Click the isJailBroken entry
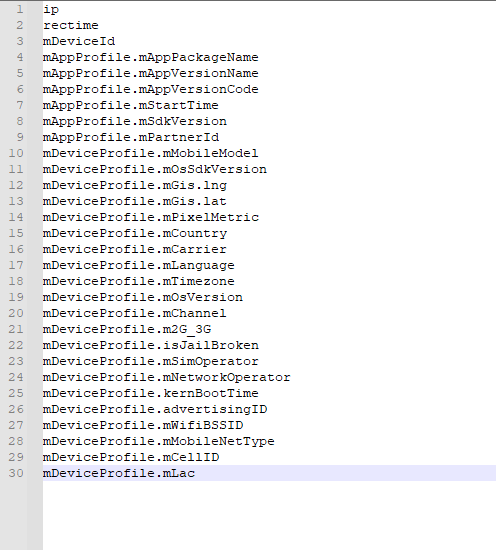The image size is (496, 550). point(151,346)
